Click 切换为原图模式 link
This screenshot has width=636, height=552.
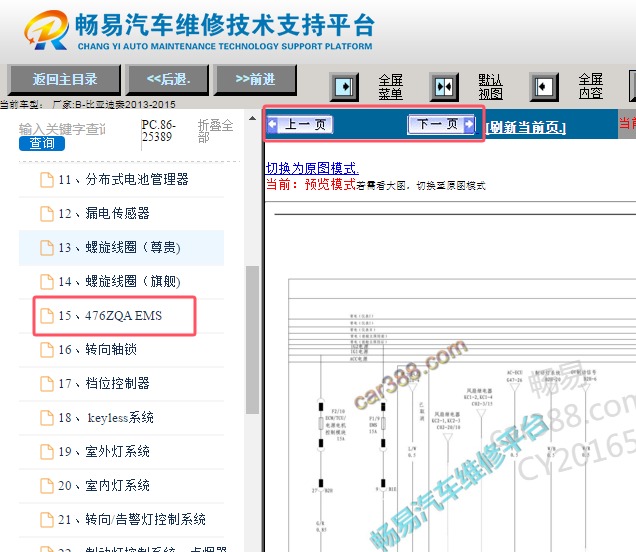tap(312, 168)
